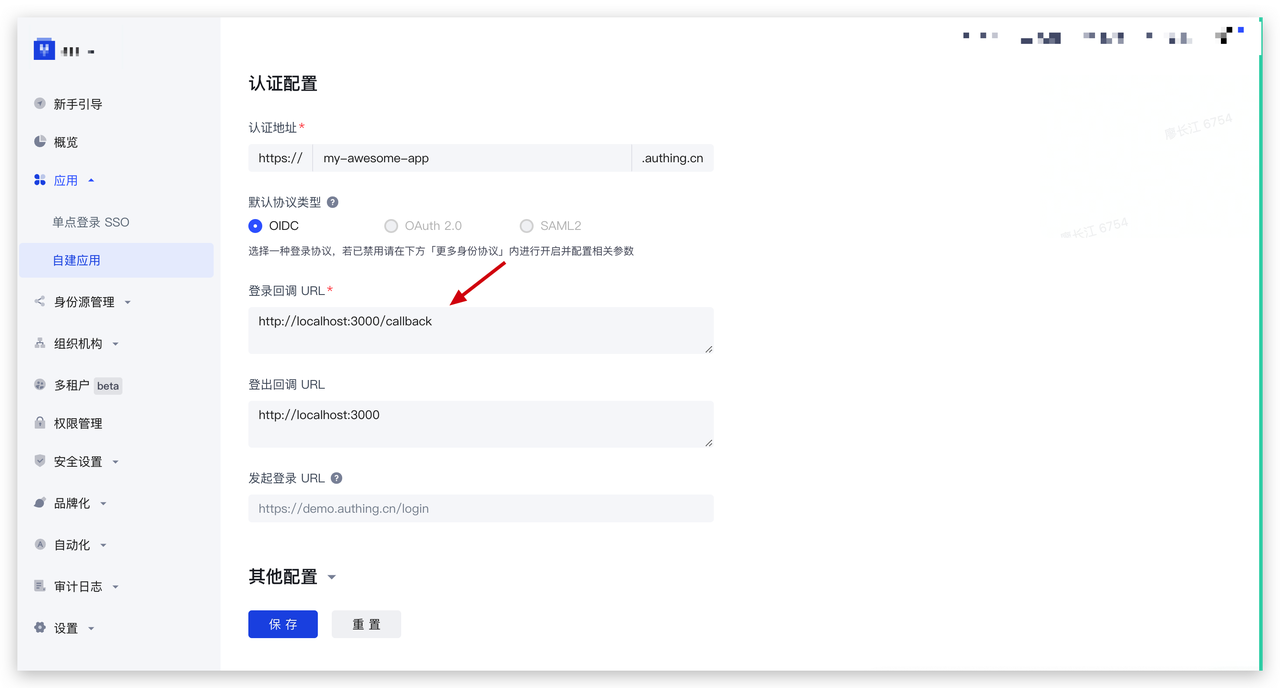This screenshot has width=1280, height=688.
Task: Switch to the 单点登录 SSO page
Action: (90, 221)
